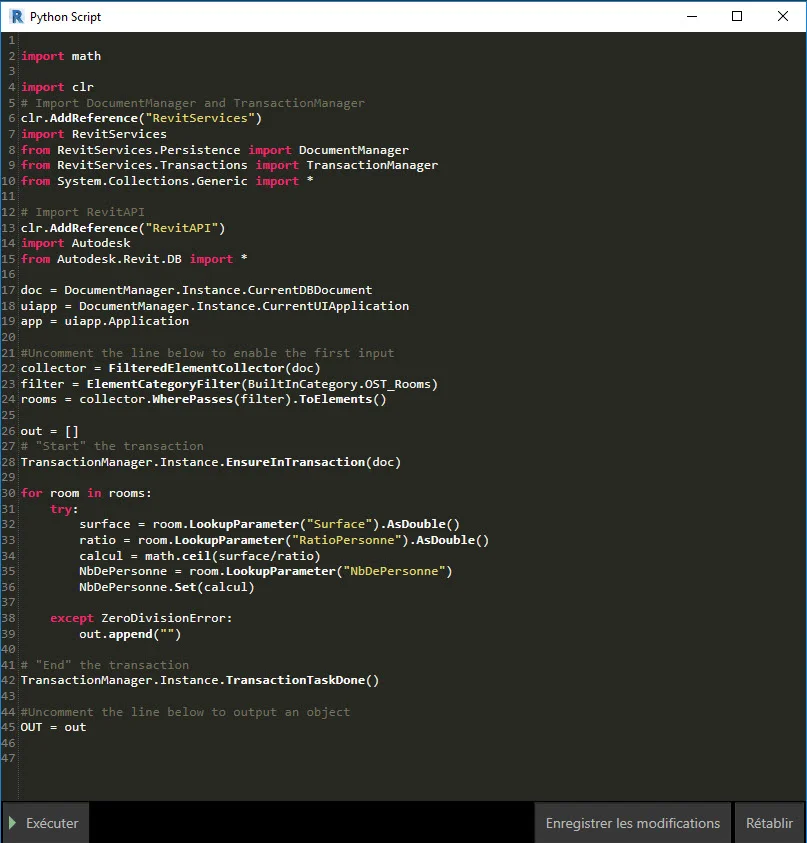Image resolution: width=807 pixels, height=843 pixels.
Task: Click line number 1 in the gutter
Action: (12, 40)
